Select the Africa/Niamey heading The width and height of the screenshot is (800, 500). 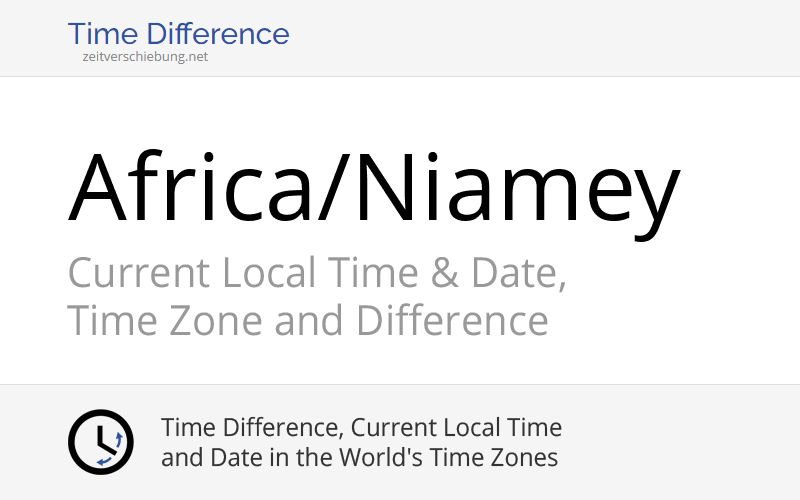(x=373, y=188)
